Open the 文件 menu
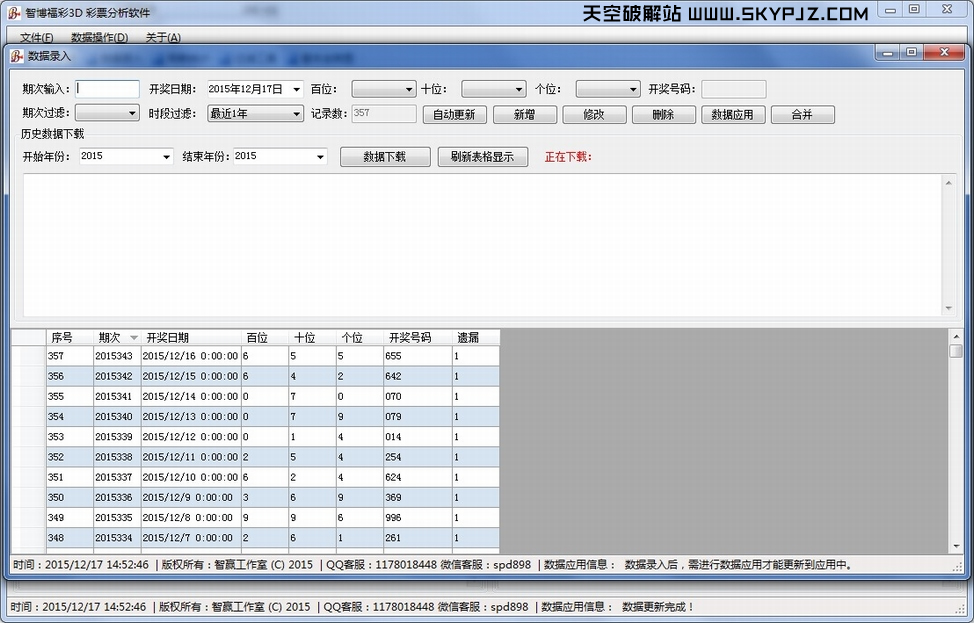The image size is (974, 623). tap(36, 38)
